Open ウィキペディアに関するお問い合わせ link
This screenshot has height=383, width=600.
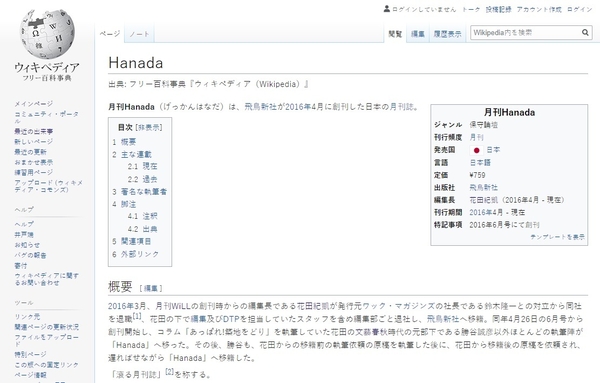(47, 279)
